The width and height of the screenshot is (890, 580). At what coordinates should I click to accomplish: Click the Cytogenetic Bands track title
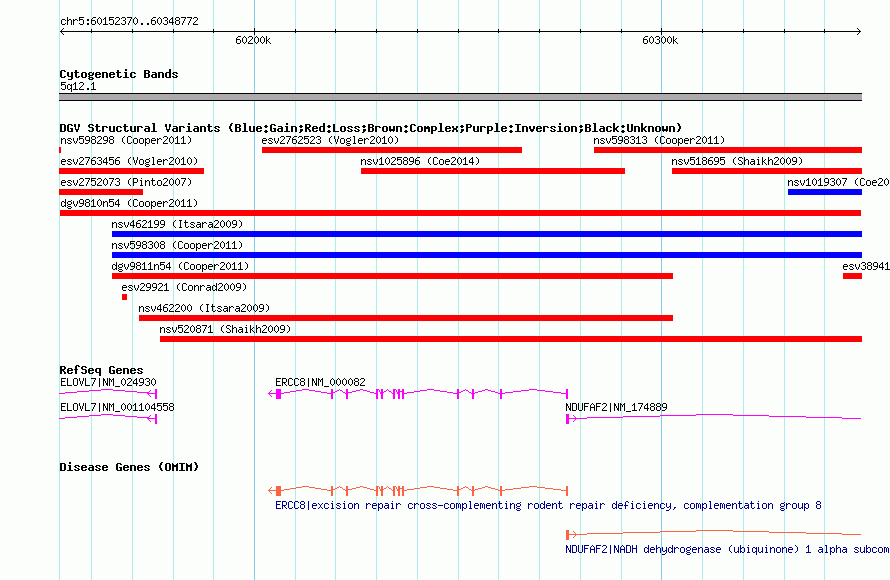119,74
